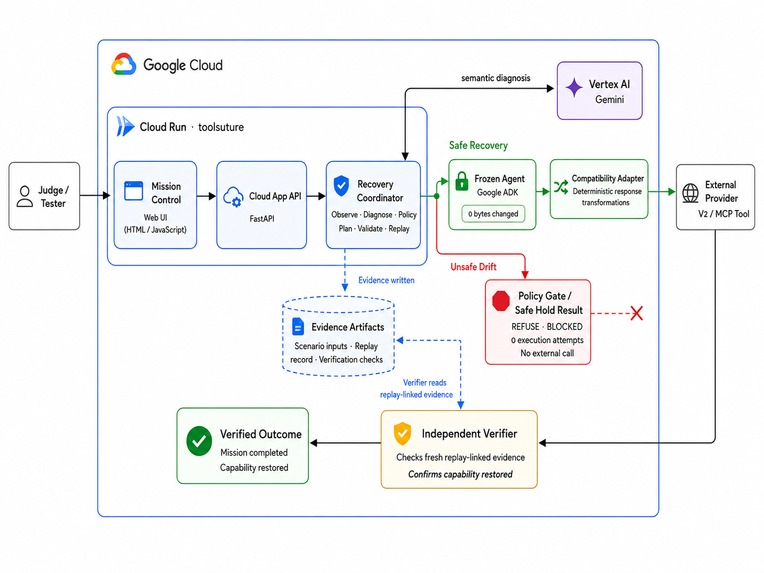Click the Compatibility Adapter shuffle icon
The image size is (764, 573).
tap(561, 187)
